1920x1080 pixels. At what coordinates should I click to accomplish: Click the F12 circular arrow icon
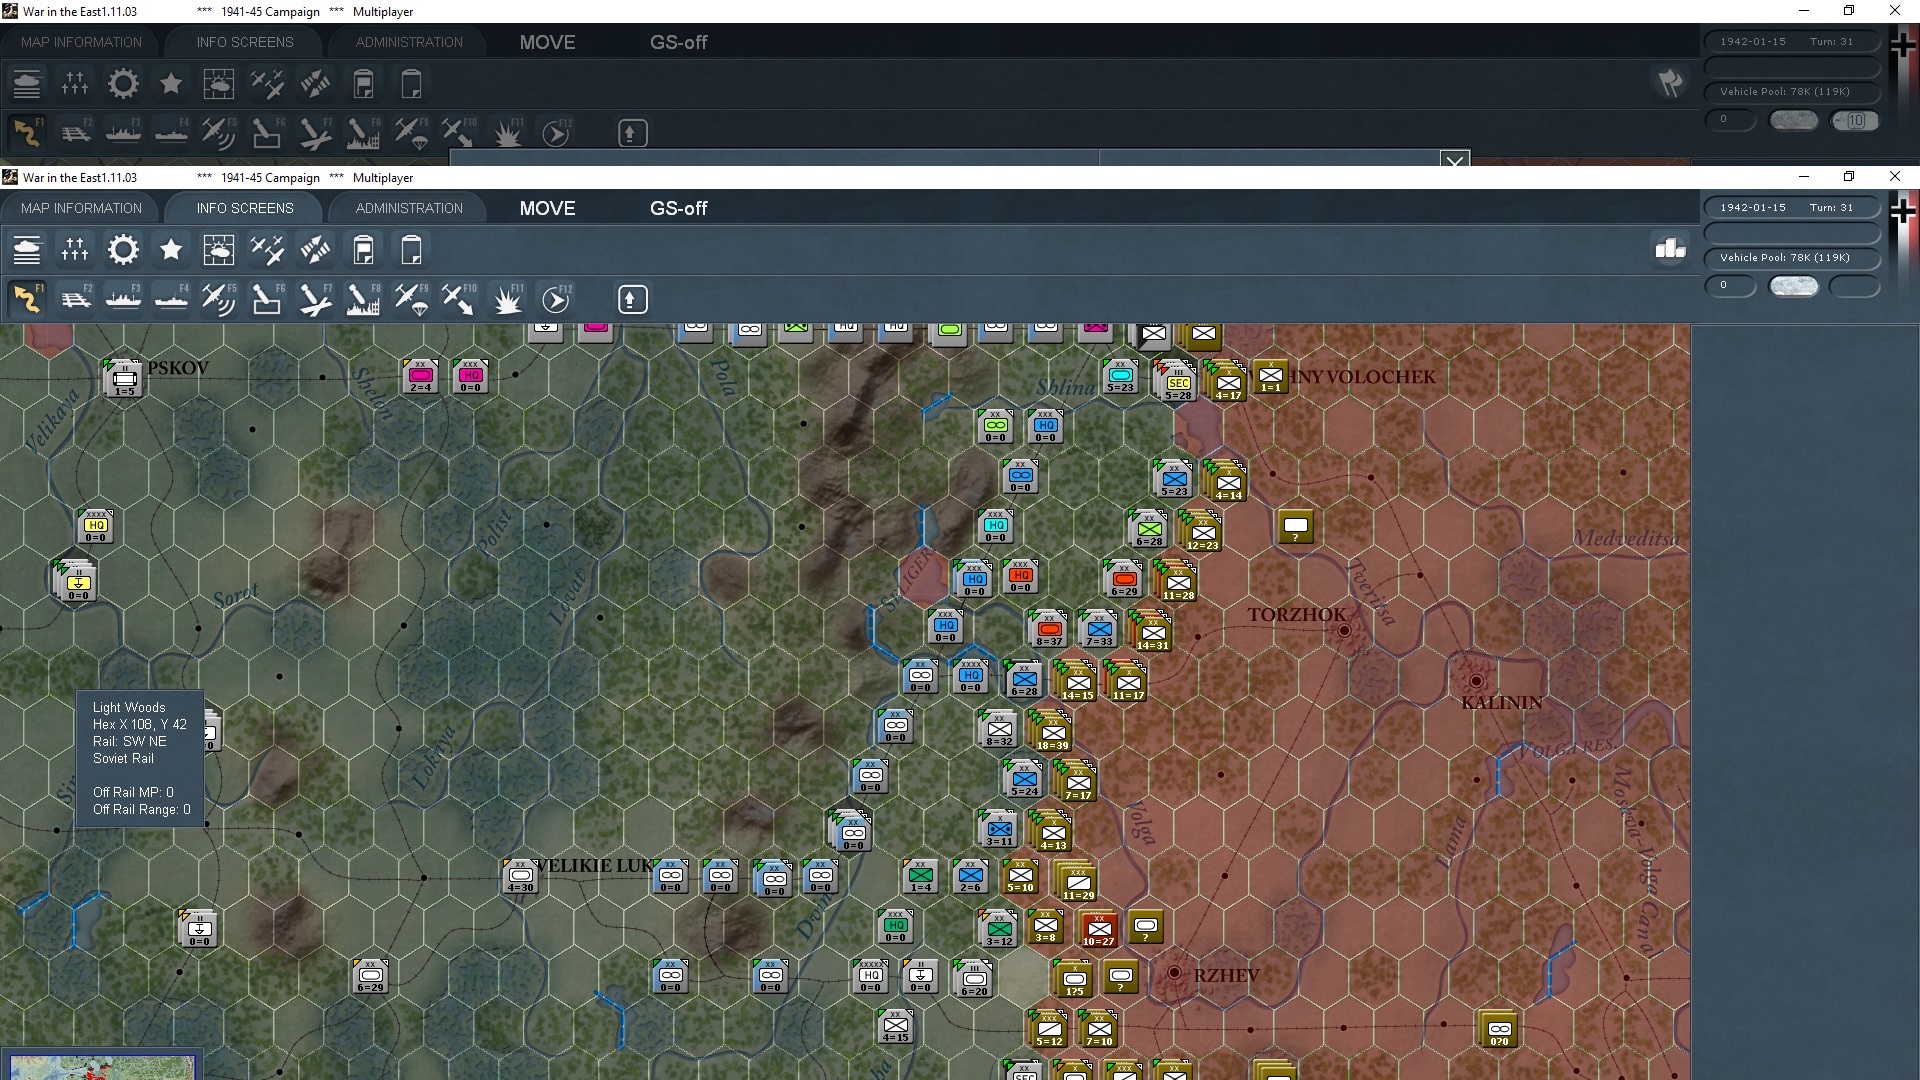pos(556,299)
